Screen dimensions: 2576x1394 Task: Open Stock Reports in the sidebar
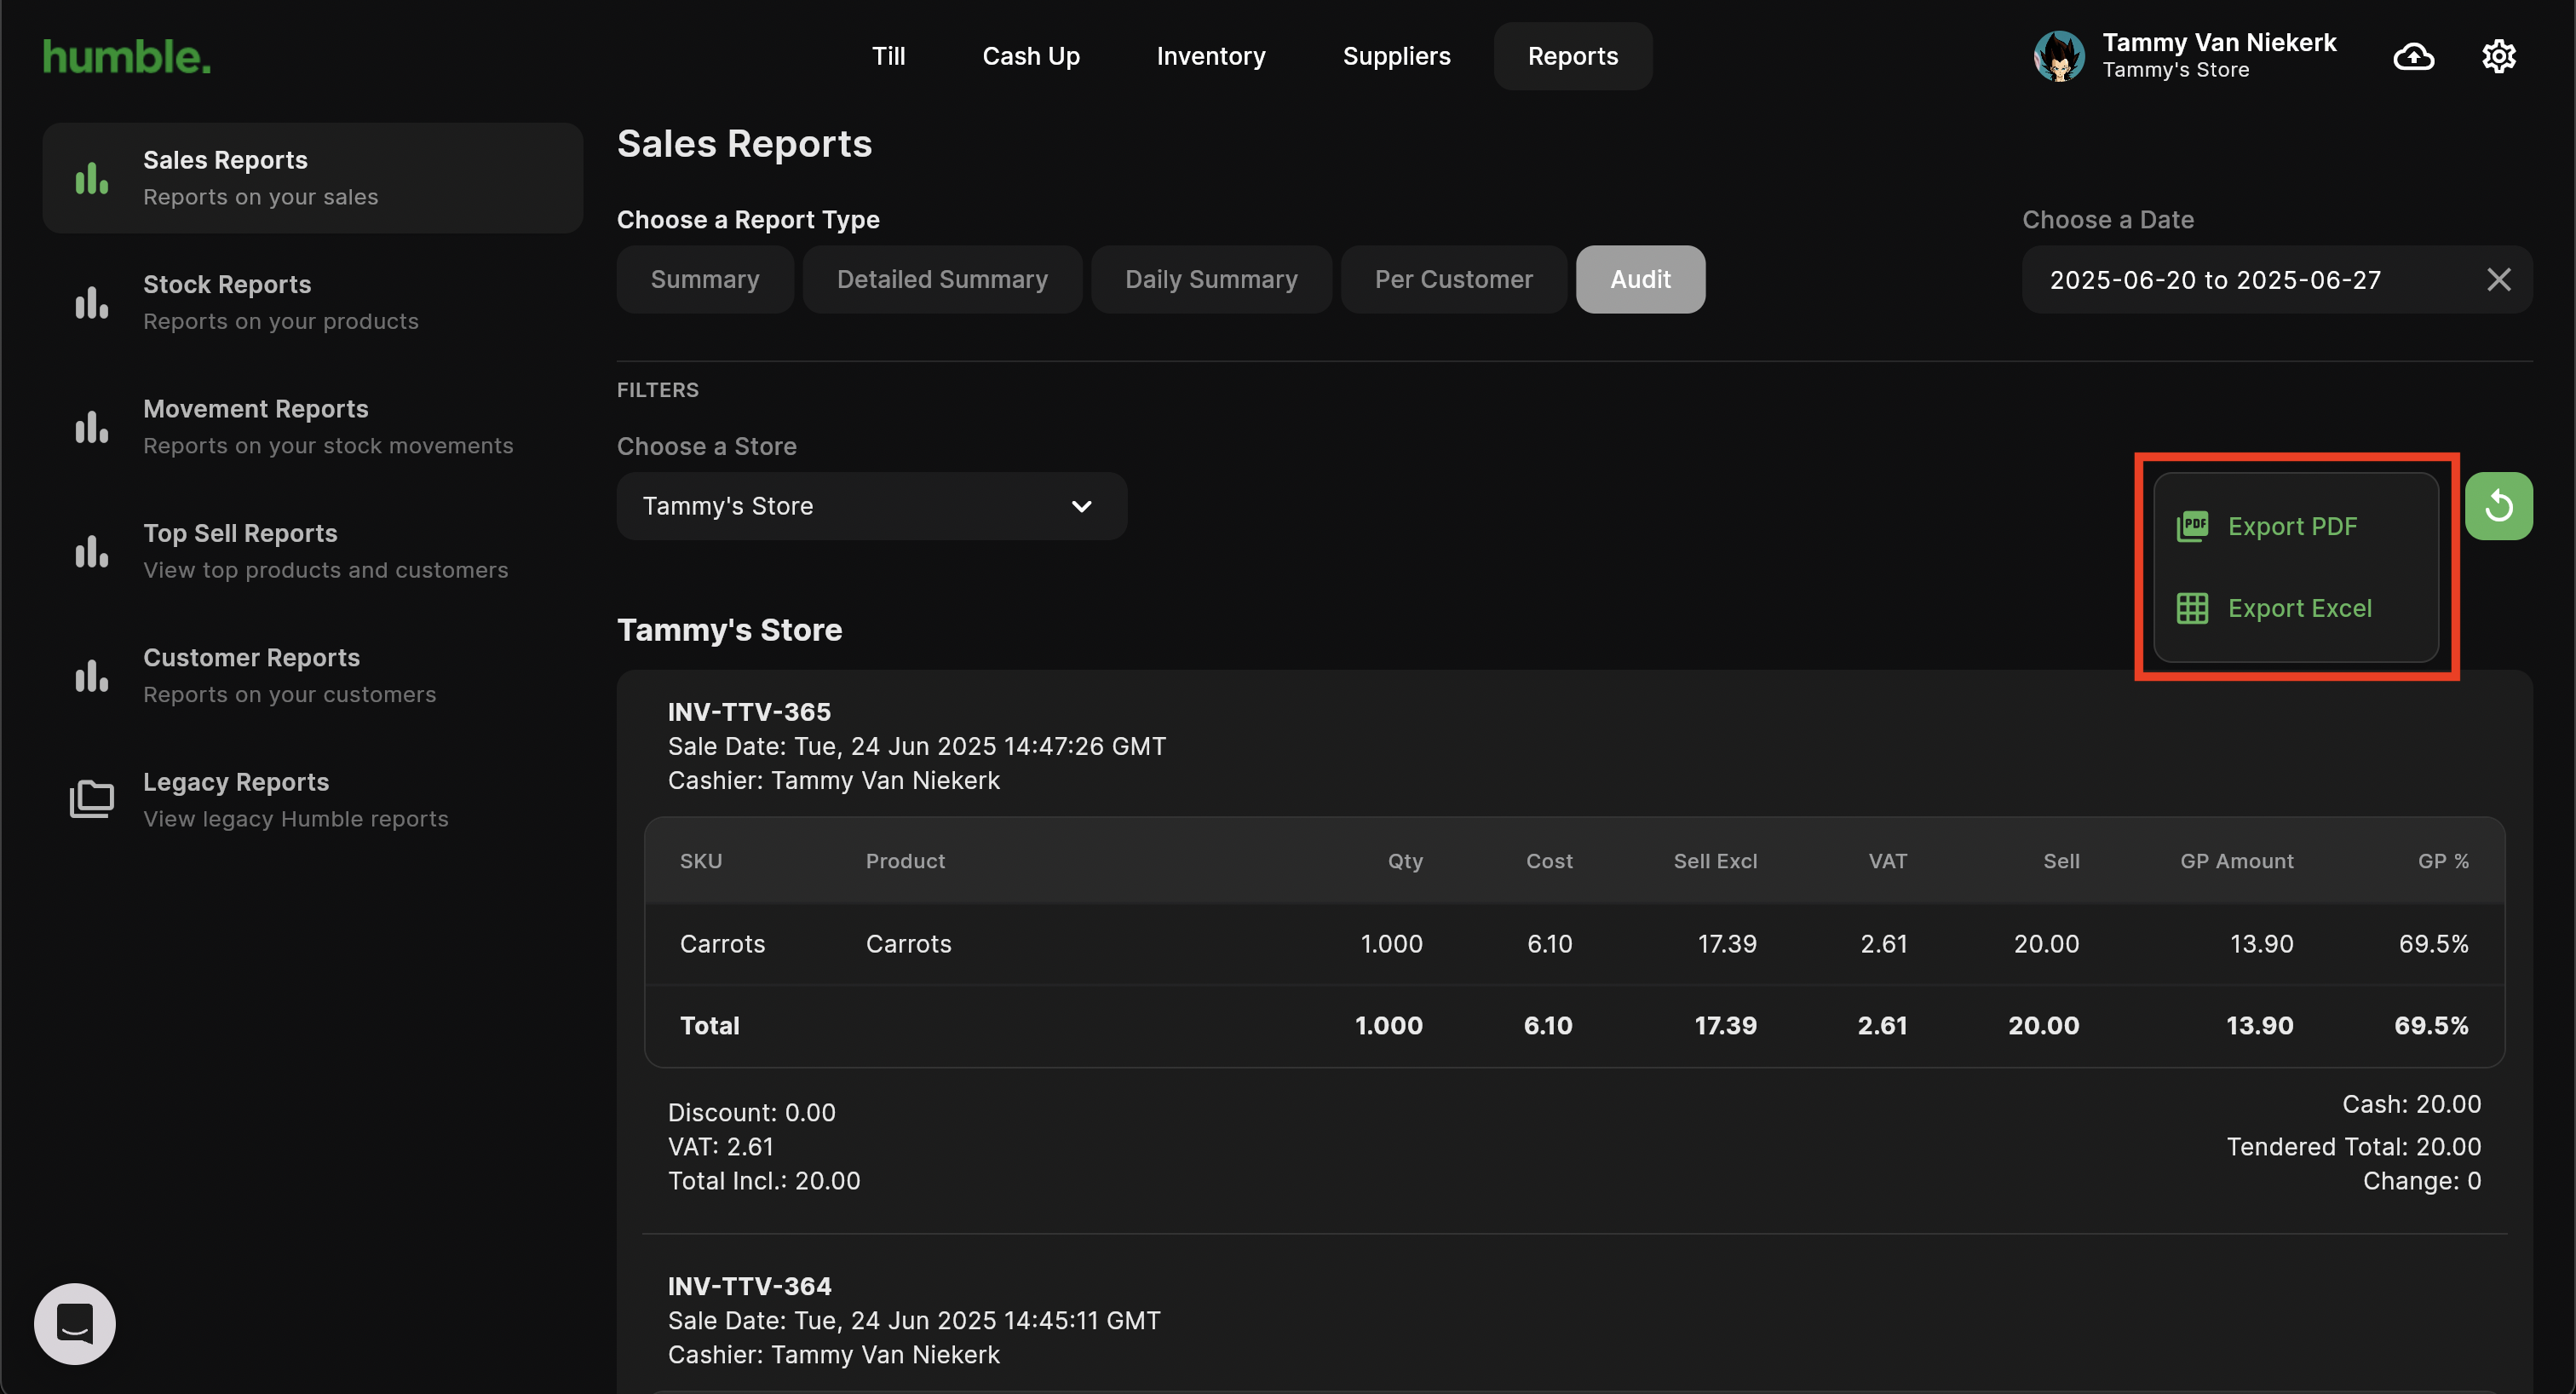pyautogui.click(x=312, y=302)
